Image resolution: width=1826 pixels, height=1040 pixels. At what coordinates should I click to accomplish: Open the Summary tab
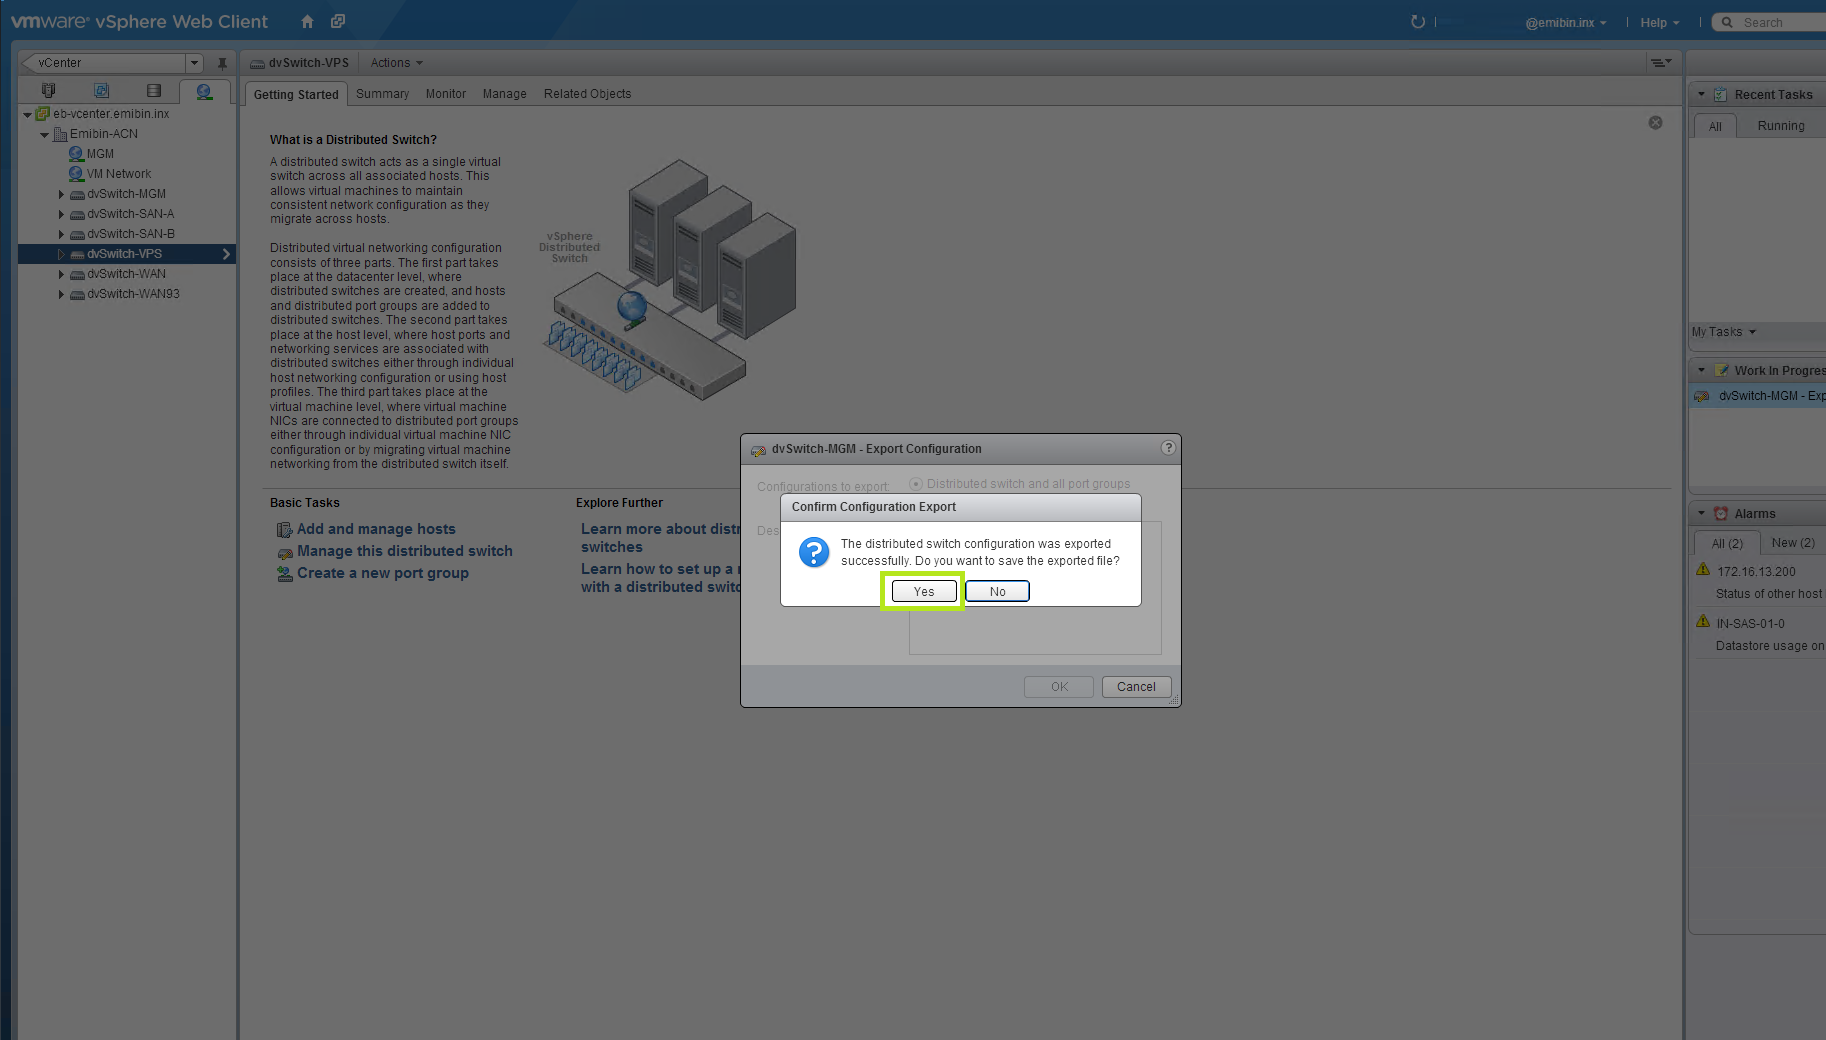click(382, 94)
